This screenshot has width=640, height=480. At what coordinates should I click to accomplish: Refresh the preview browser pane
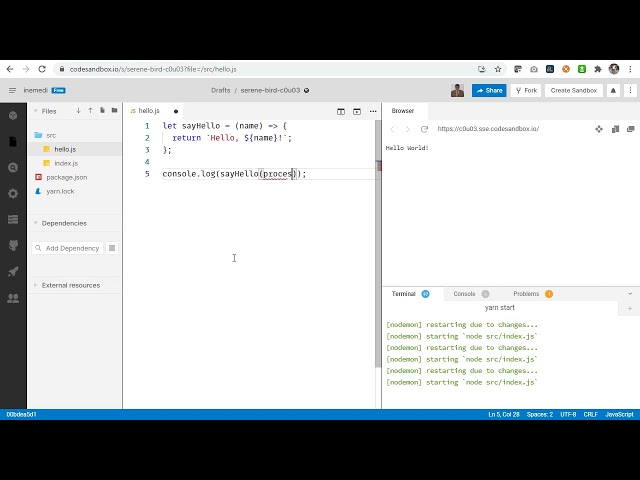(x=424, y=129)
